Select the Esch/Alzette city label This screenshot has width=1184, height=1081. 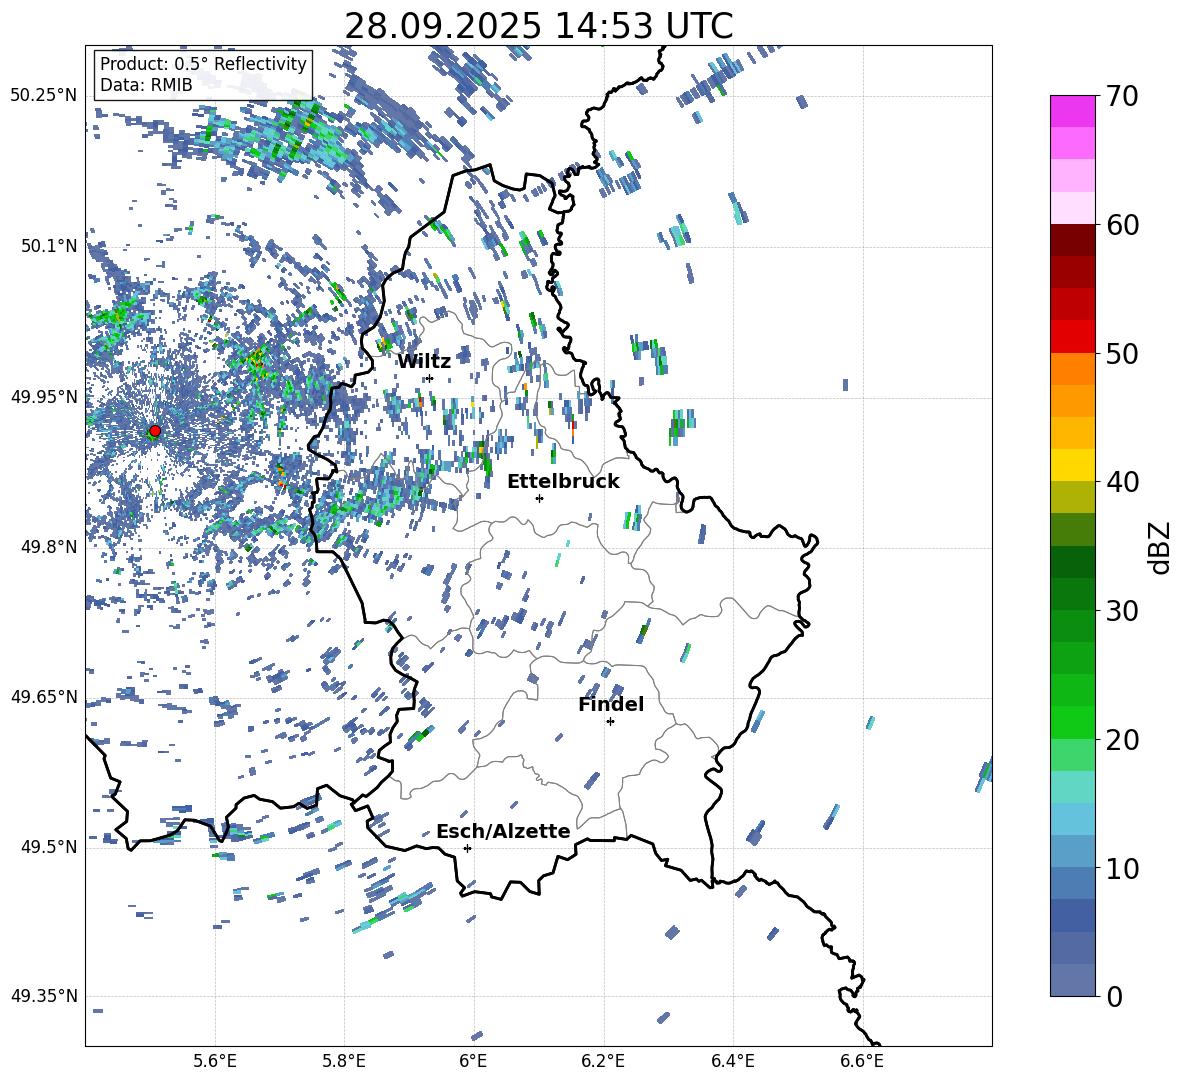pyautogui.click(x=502, y=831)
